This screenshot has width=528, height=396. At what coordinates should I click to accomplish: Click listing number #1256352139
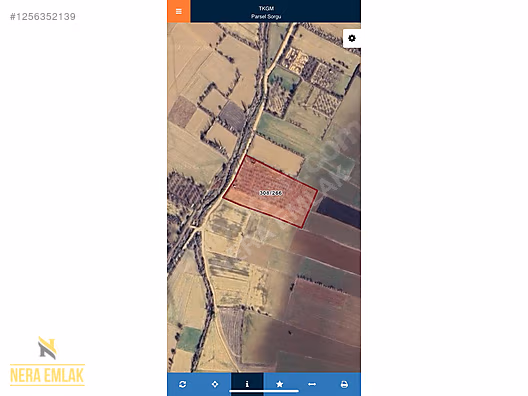pyautogui.click(x=43, y=17)
